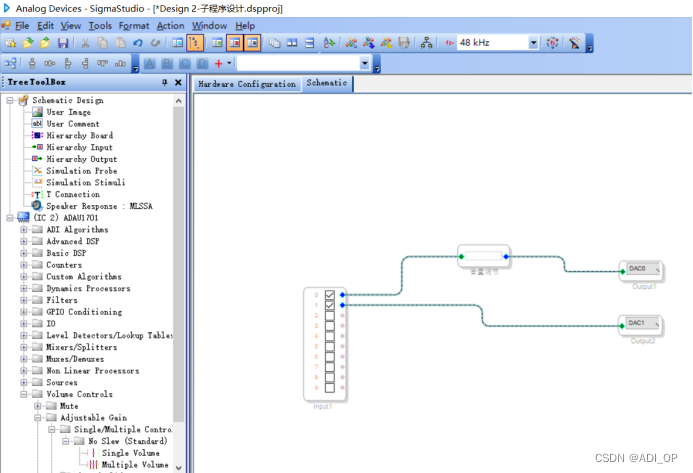
Task: Expand the Basic DSP folder
Action: pos(24,253)
